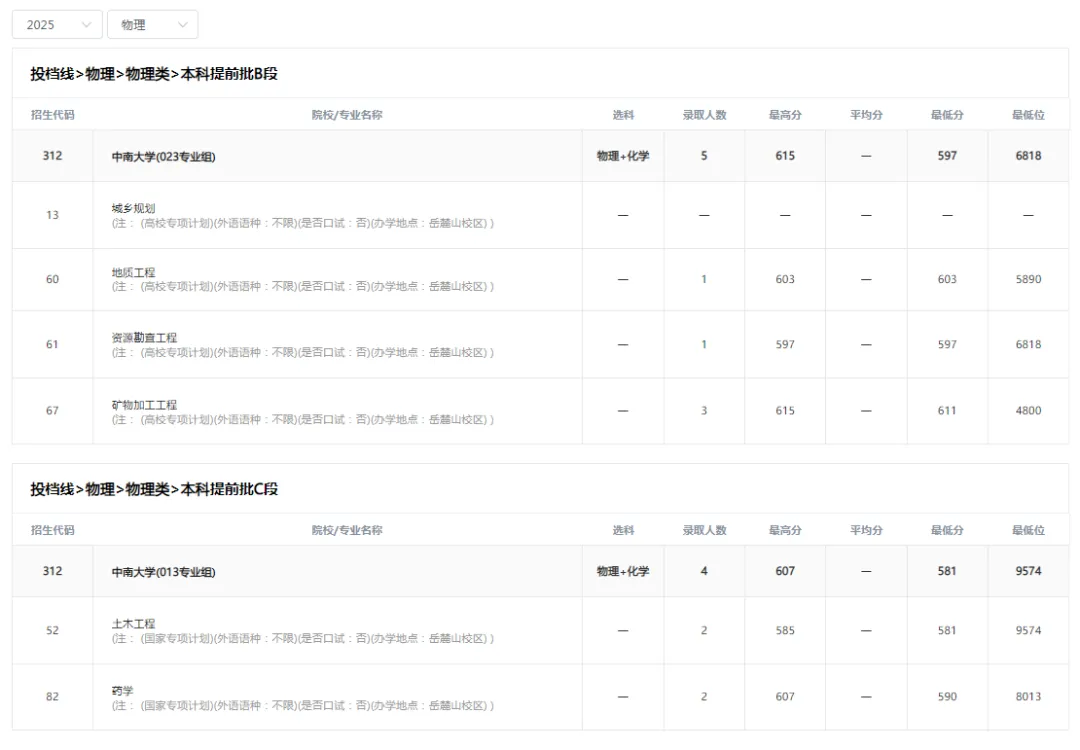Click the 土木工程 major entry
The width and height of the screenshot is (1080, 750).
click(x=133, y=623)
